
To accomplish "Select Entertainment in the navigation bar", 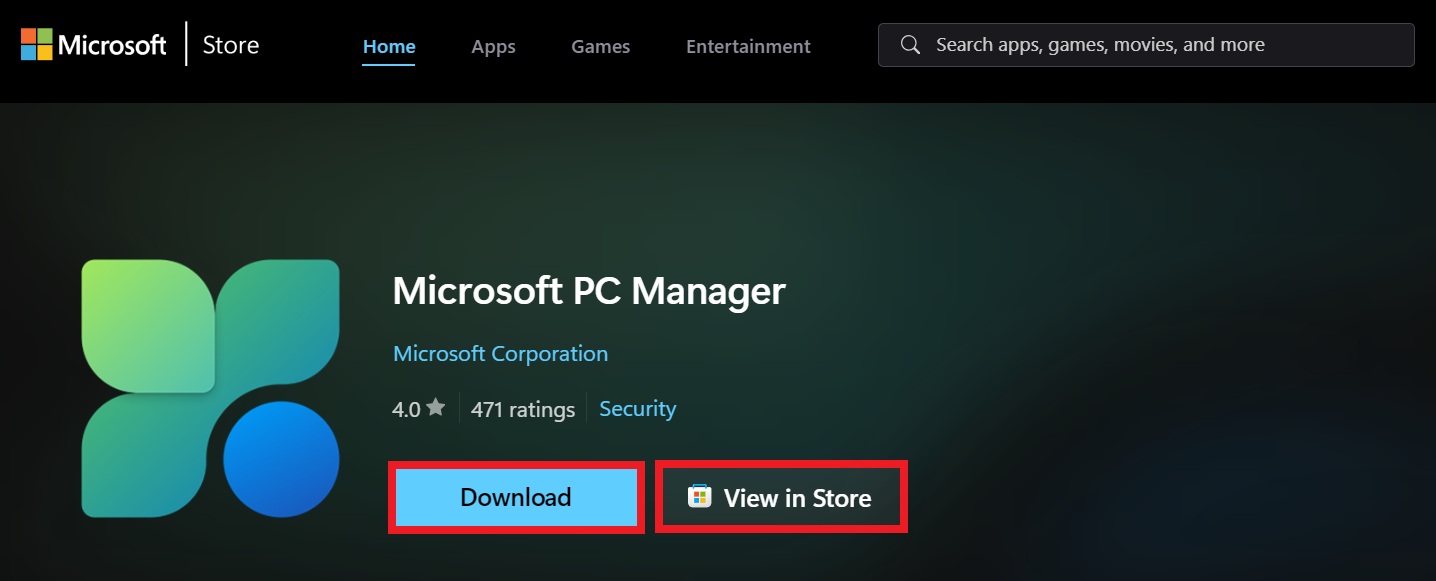I will (x=748, y=46).
